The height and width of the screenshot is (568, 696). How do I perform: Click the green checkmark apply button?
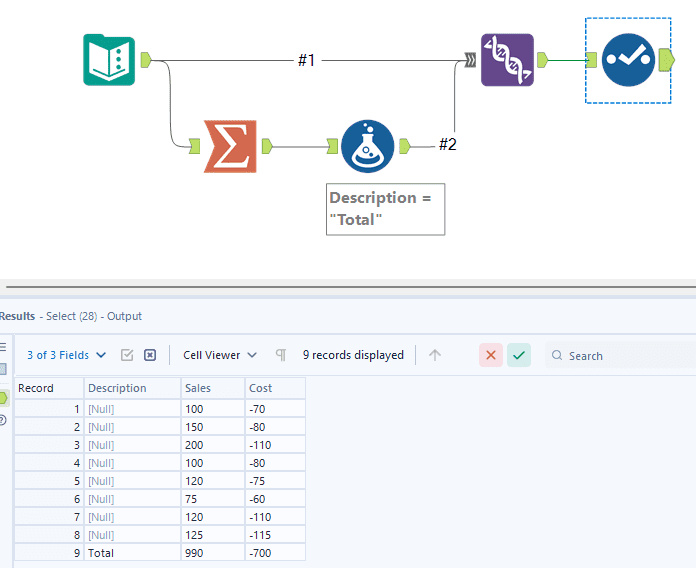518,355
